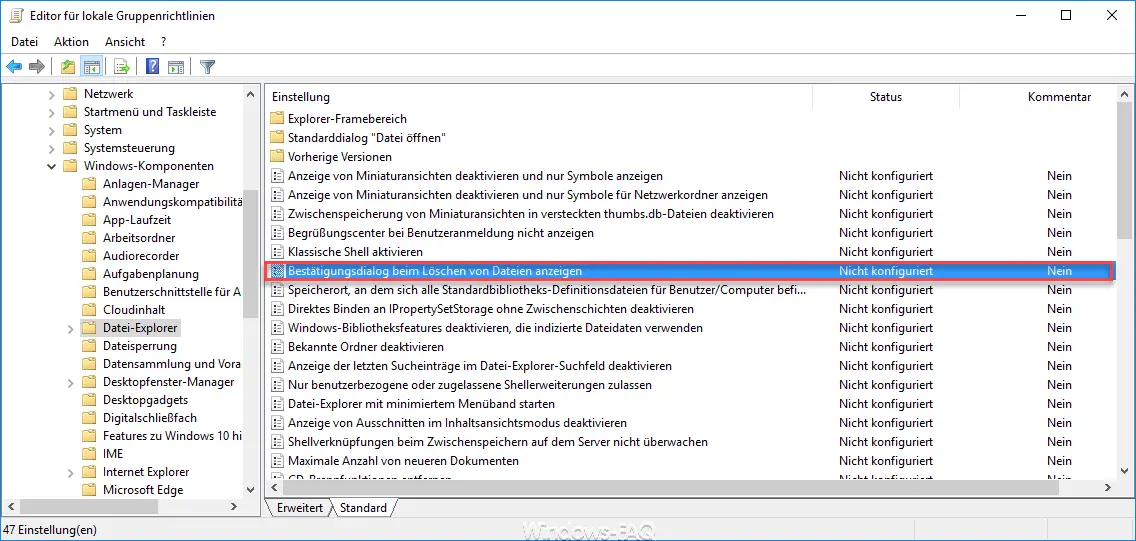Click the Forward arrow toolbar icon

pyautogui.click(x=36, y=67)
